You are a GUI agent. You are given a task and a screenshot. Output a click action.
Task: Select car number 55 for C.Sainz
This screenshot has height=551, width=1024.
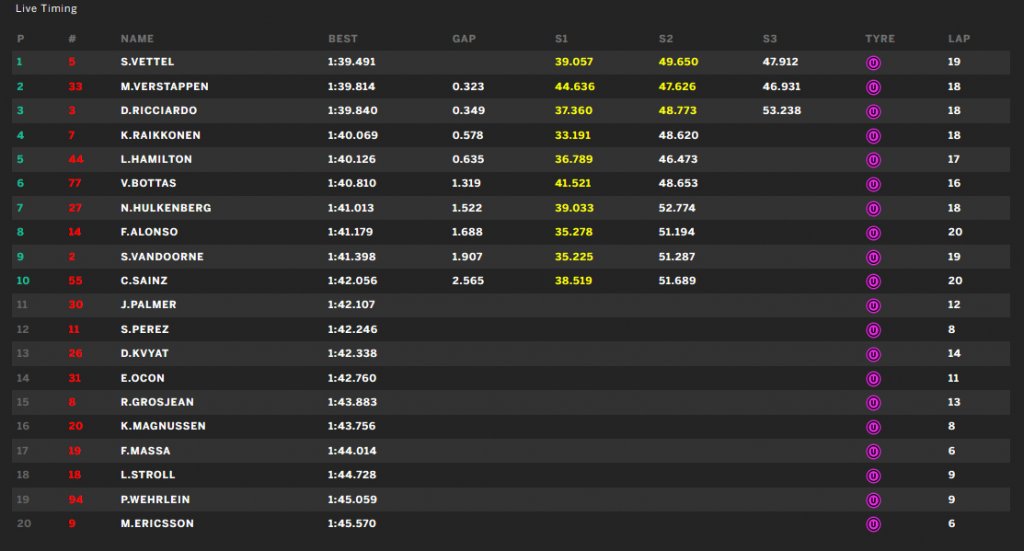75,280
